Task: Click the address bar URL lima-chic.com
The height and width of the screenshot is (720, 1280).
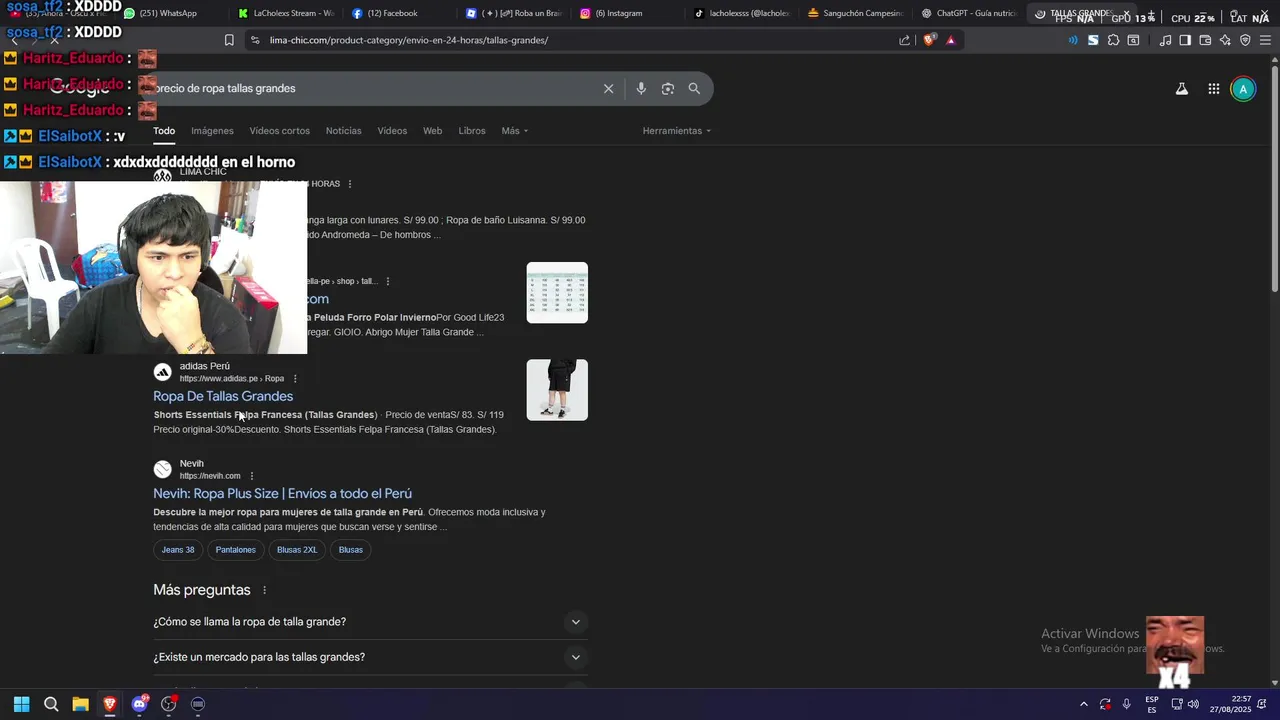Action: coord(409,40)
